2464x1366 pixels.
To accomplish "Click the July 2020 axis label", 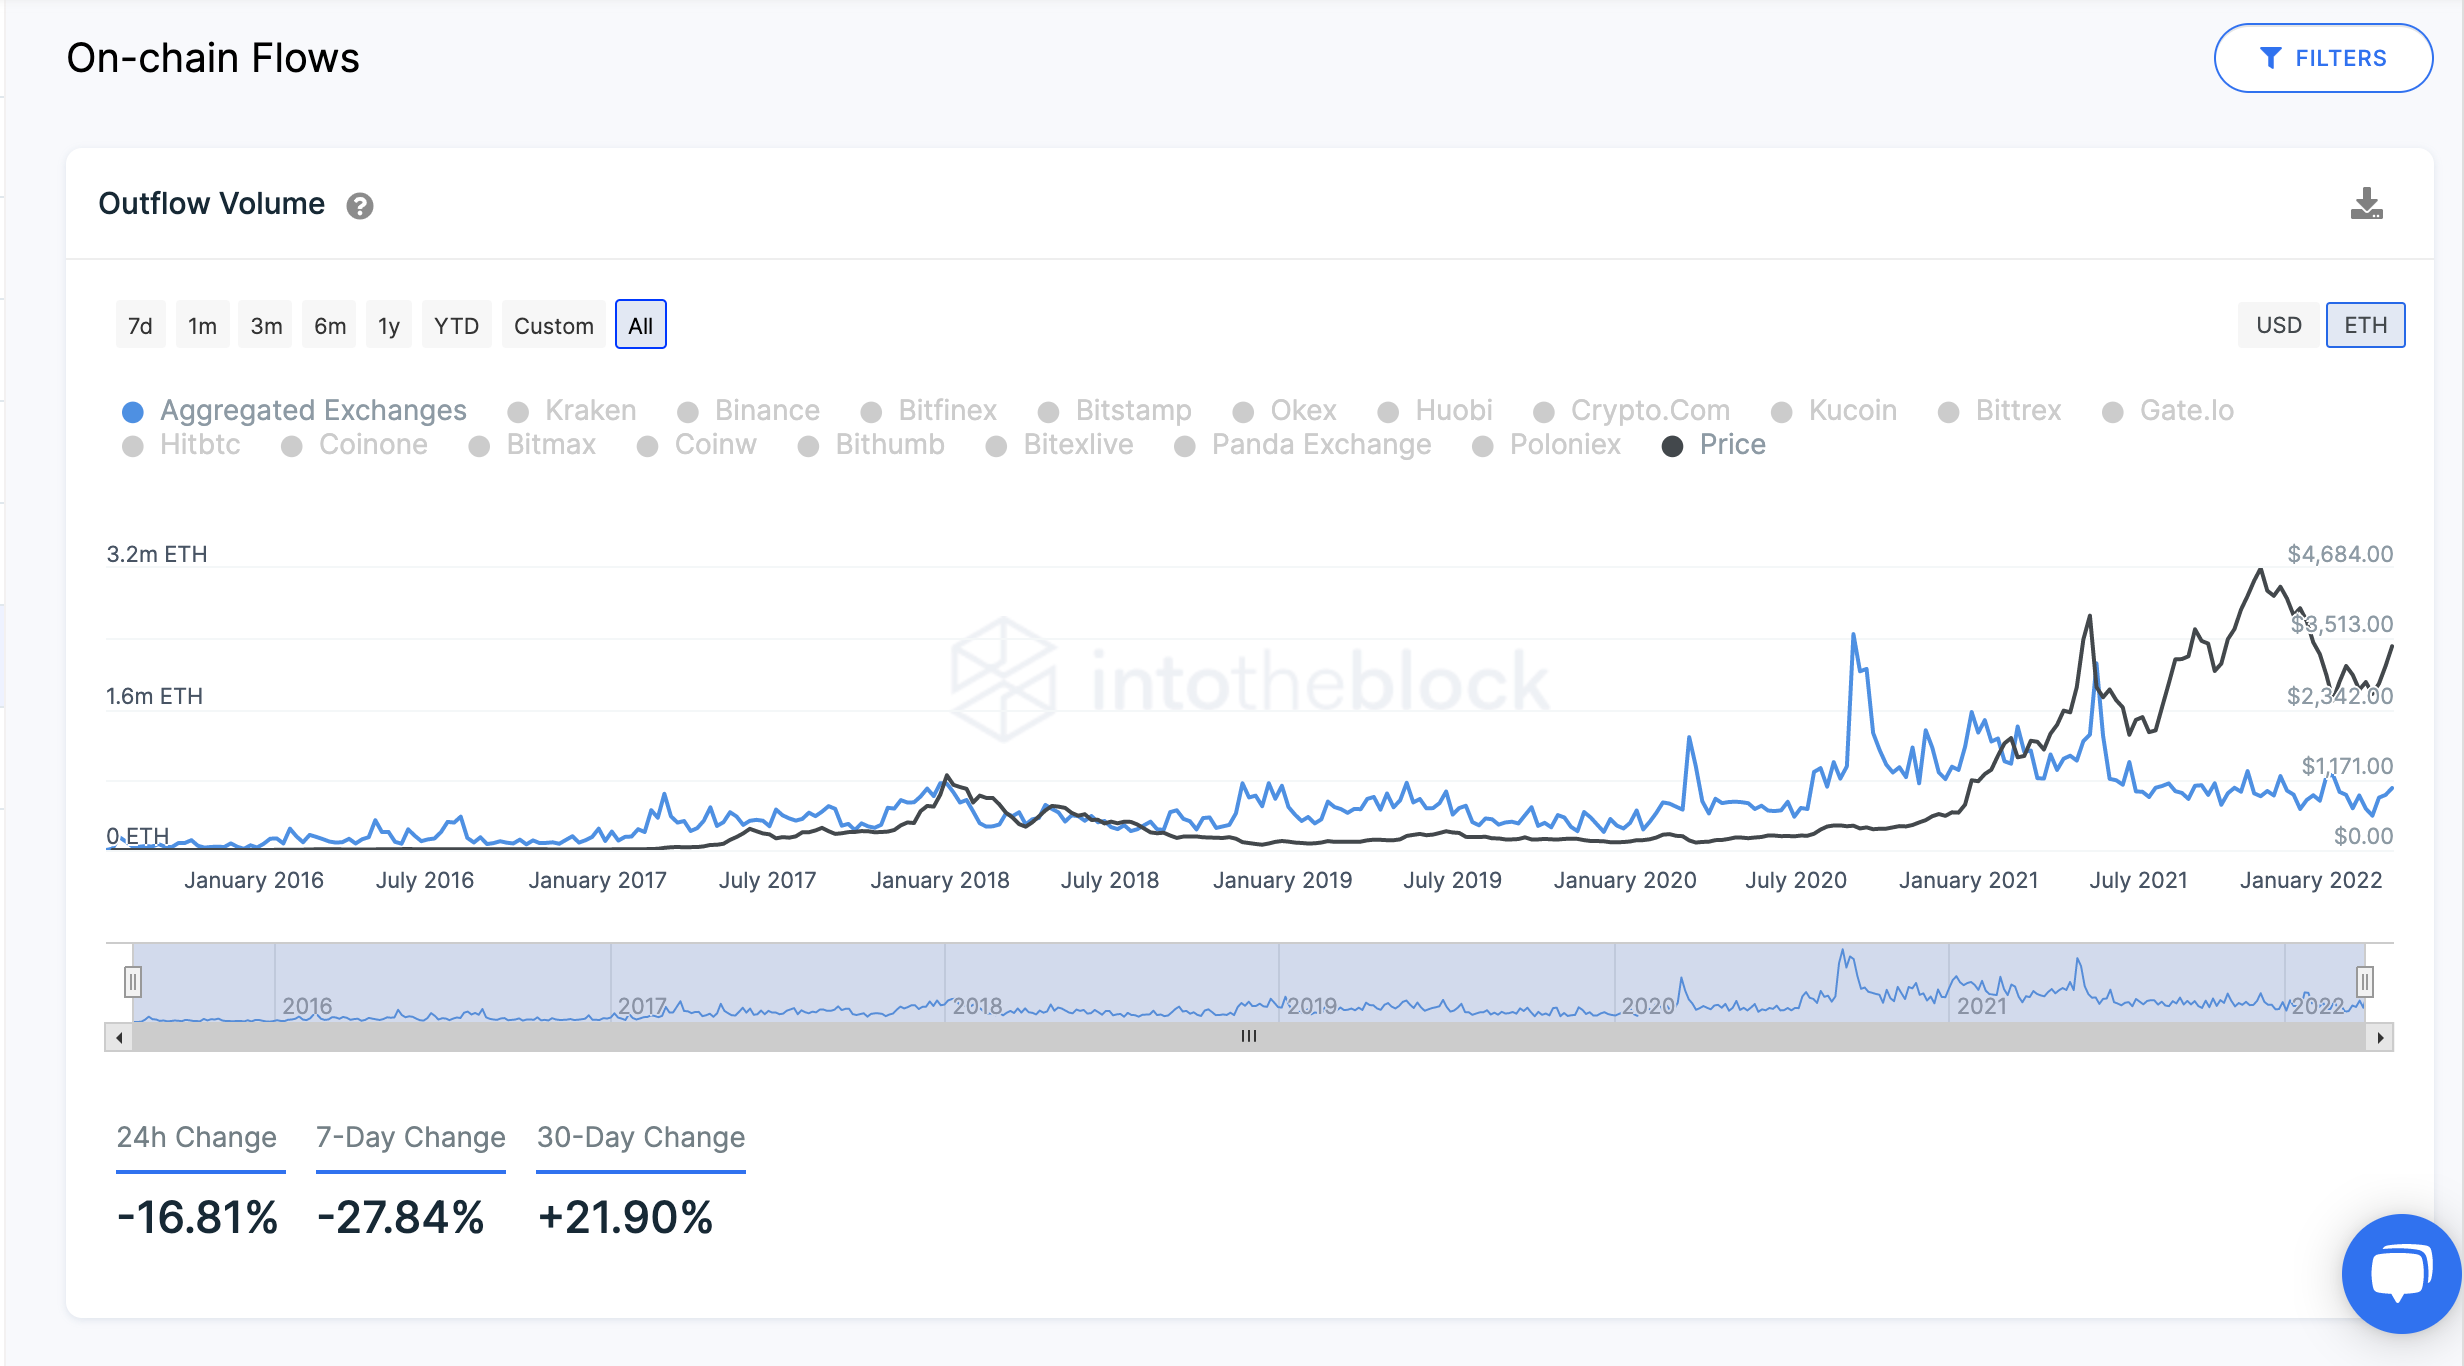I will pyautogui.click(x=1796, y=880).
